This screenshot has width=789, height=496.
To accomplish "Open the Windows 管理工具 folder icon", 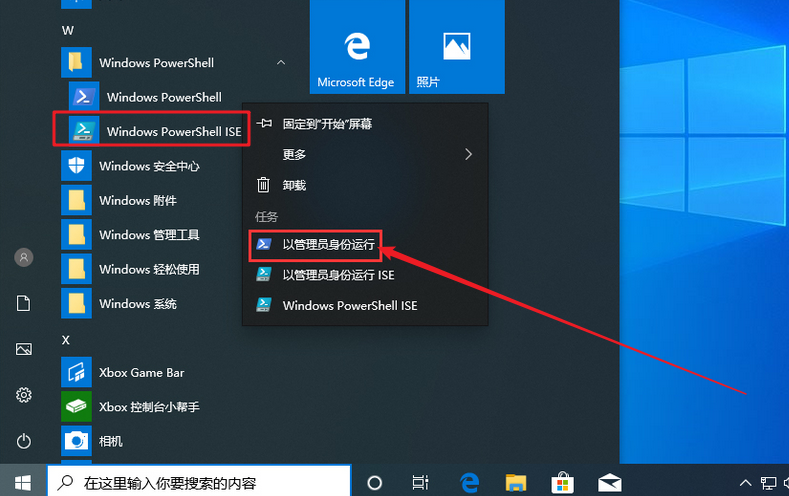I will click(76, 234).
